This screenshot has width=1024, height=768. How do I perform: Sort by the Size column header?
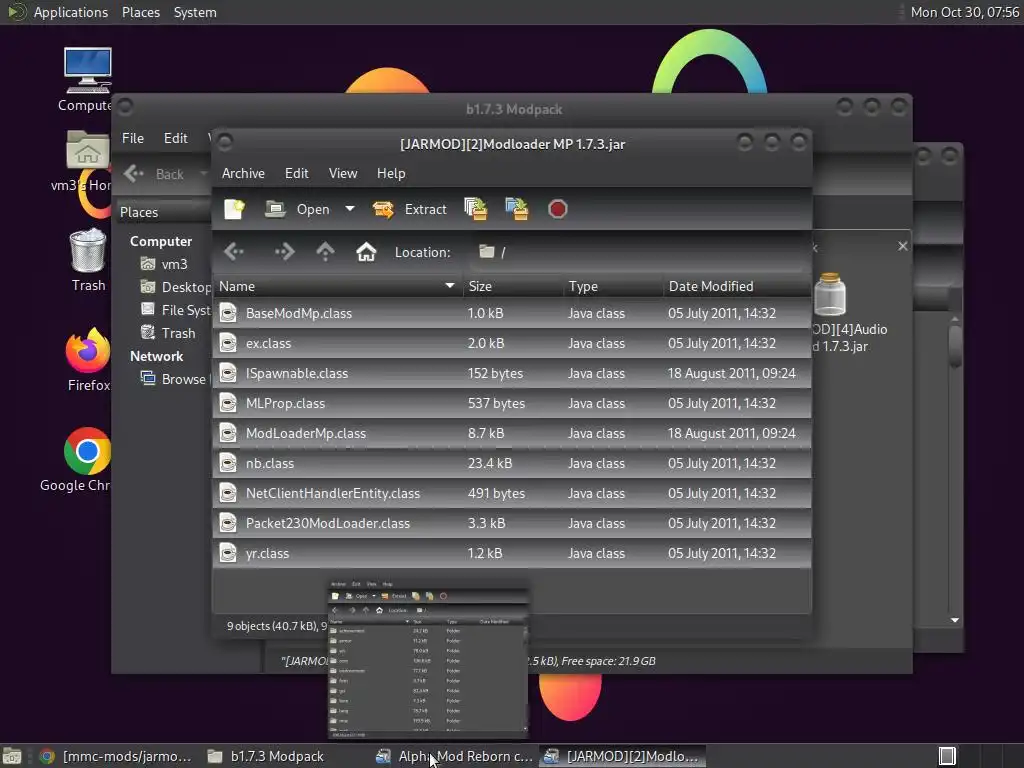(513, 286)
